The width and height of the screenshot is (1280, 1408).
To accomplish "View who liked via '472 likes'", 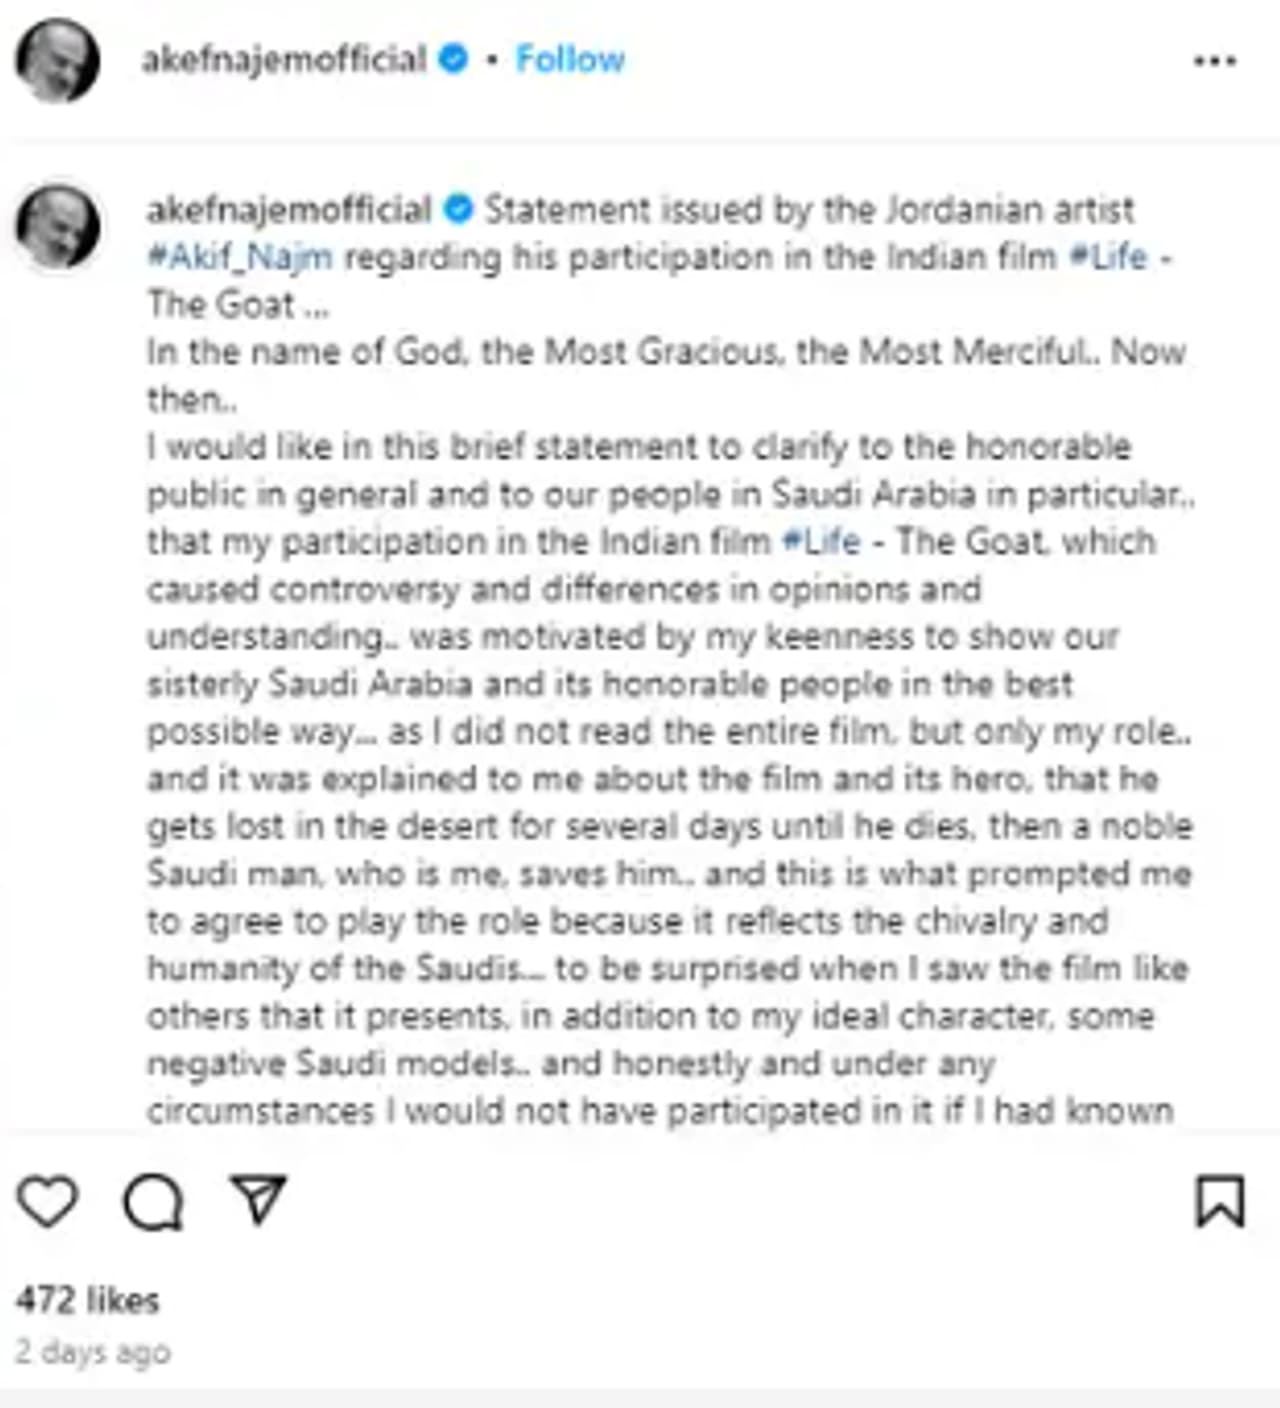I will (x=88, y=1300).
